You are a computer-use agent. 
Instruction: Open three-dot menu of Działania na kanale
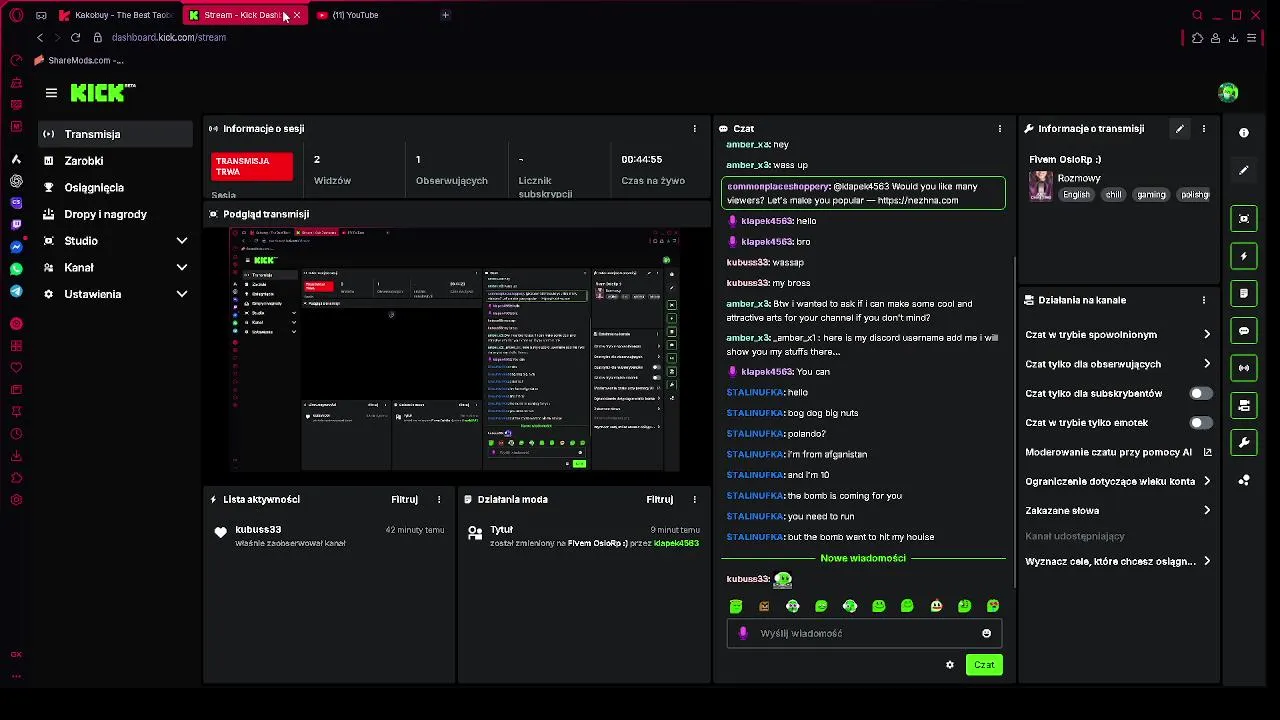coord(1204,300)
